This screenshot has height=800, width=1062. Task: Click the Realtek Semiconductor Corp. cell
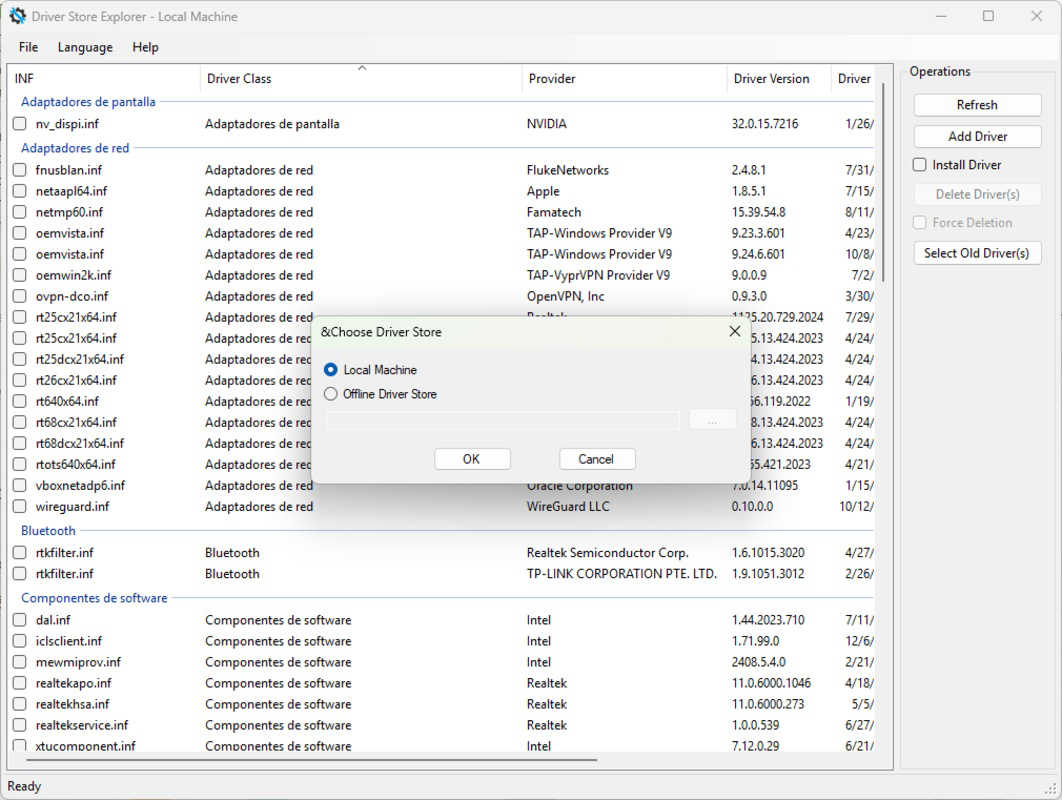tap(608, 553)
